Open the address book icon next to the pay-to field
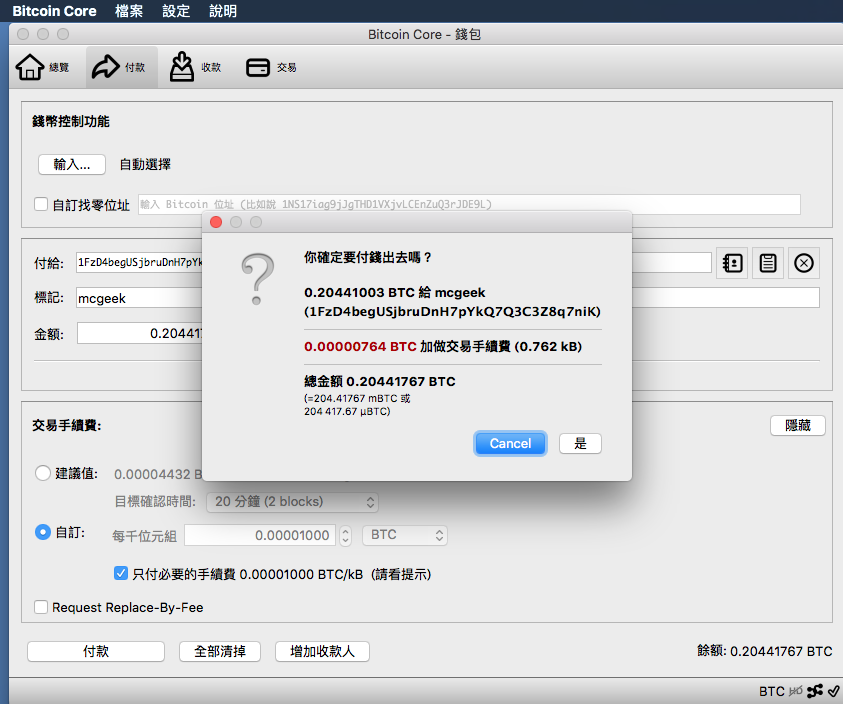 coord(732,263)
